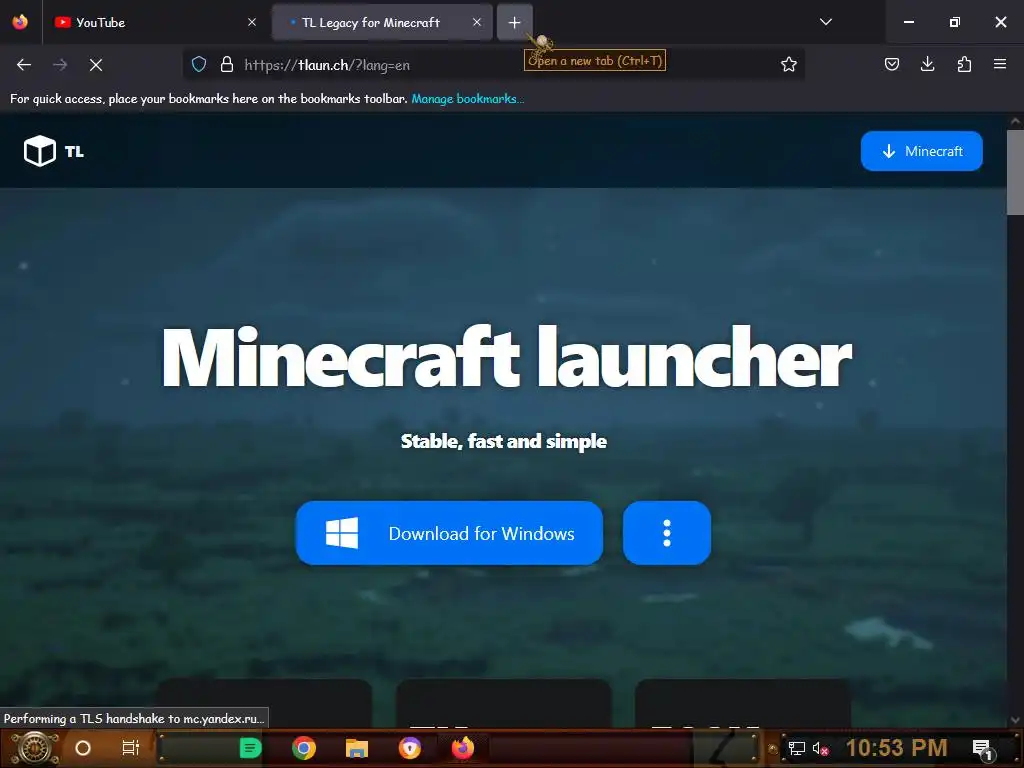Click the blue Minecraft download button in header
The height and width of the screenshot is (768, 1024).
(921, 151)
